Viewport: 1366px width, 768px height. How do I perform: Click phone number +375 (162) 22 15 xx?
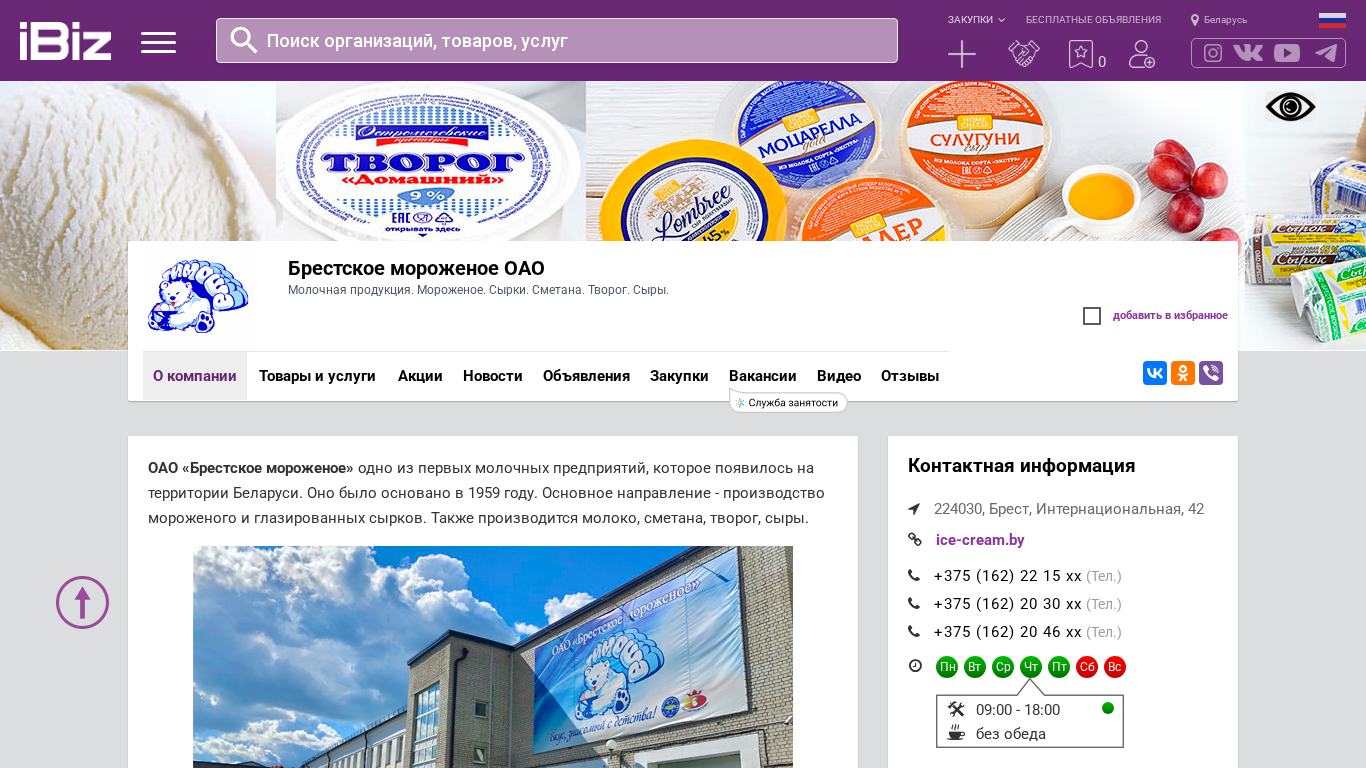[x=1008, y=576]
